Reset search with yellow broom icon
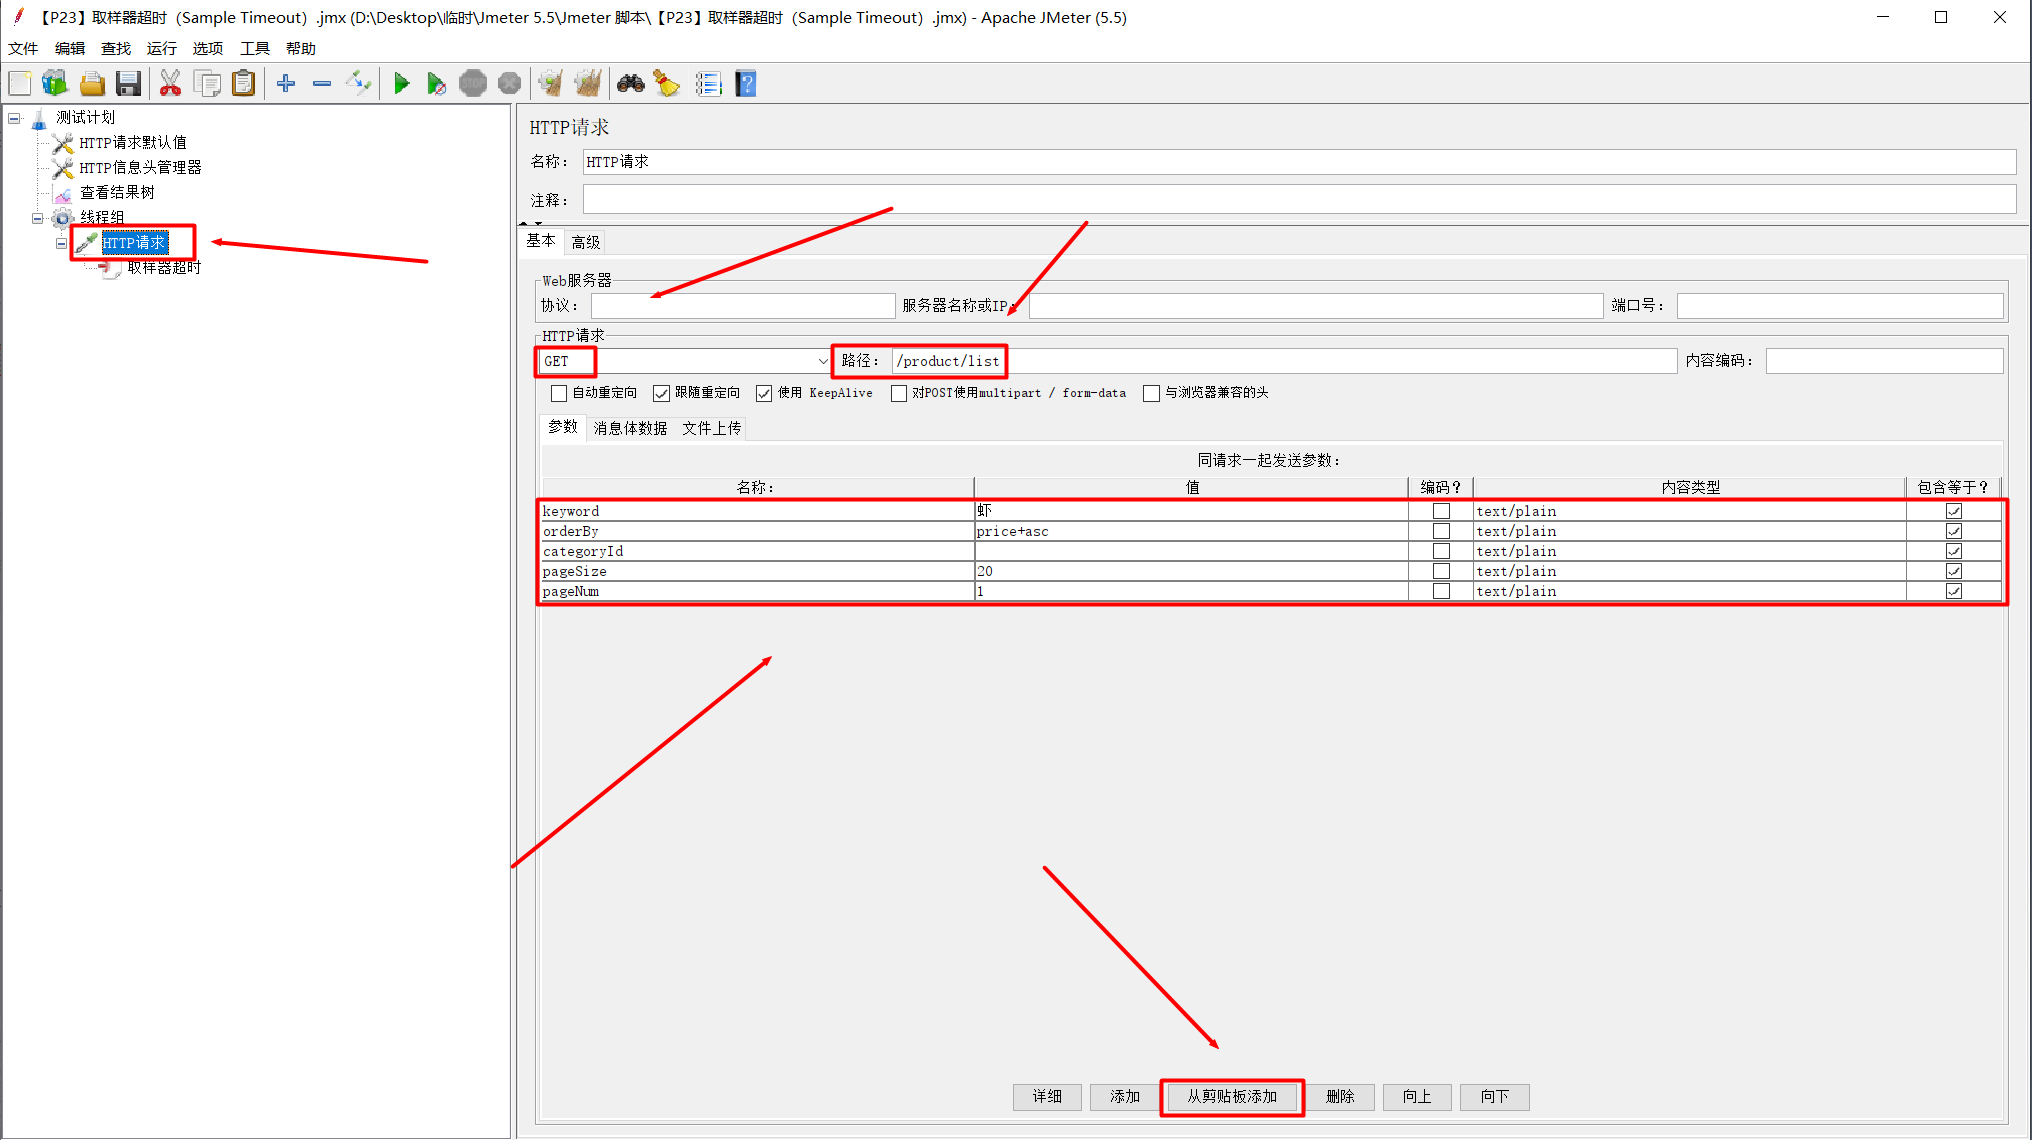 pyautogui.click(x=667, y=84)
